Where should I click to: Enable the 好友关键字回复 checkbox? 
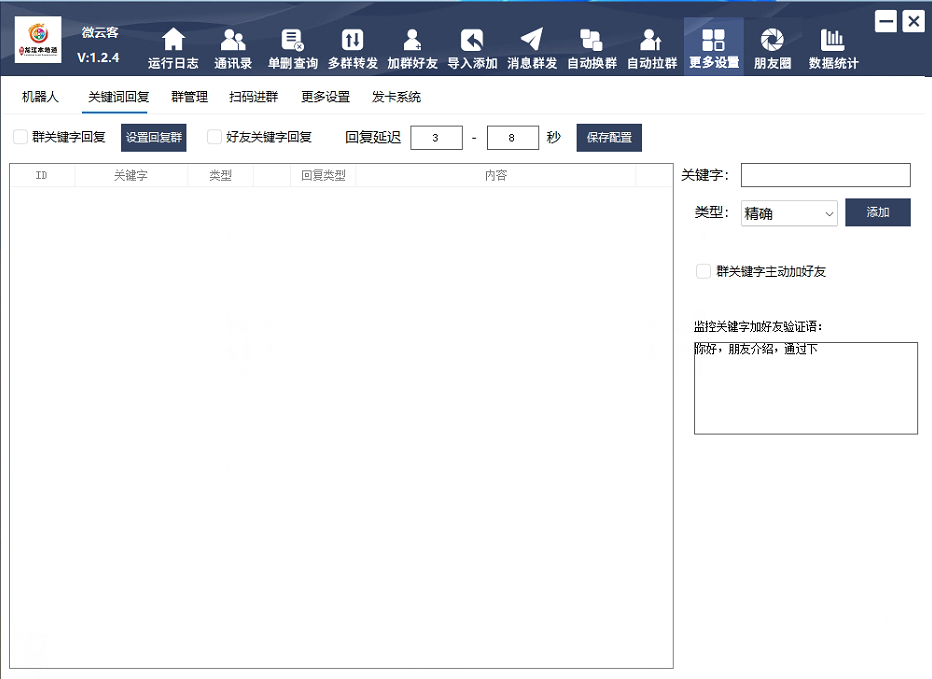[x=213, y=137]
